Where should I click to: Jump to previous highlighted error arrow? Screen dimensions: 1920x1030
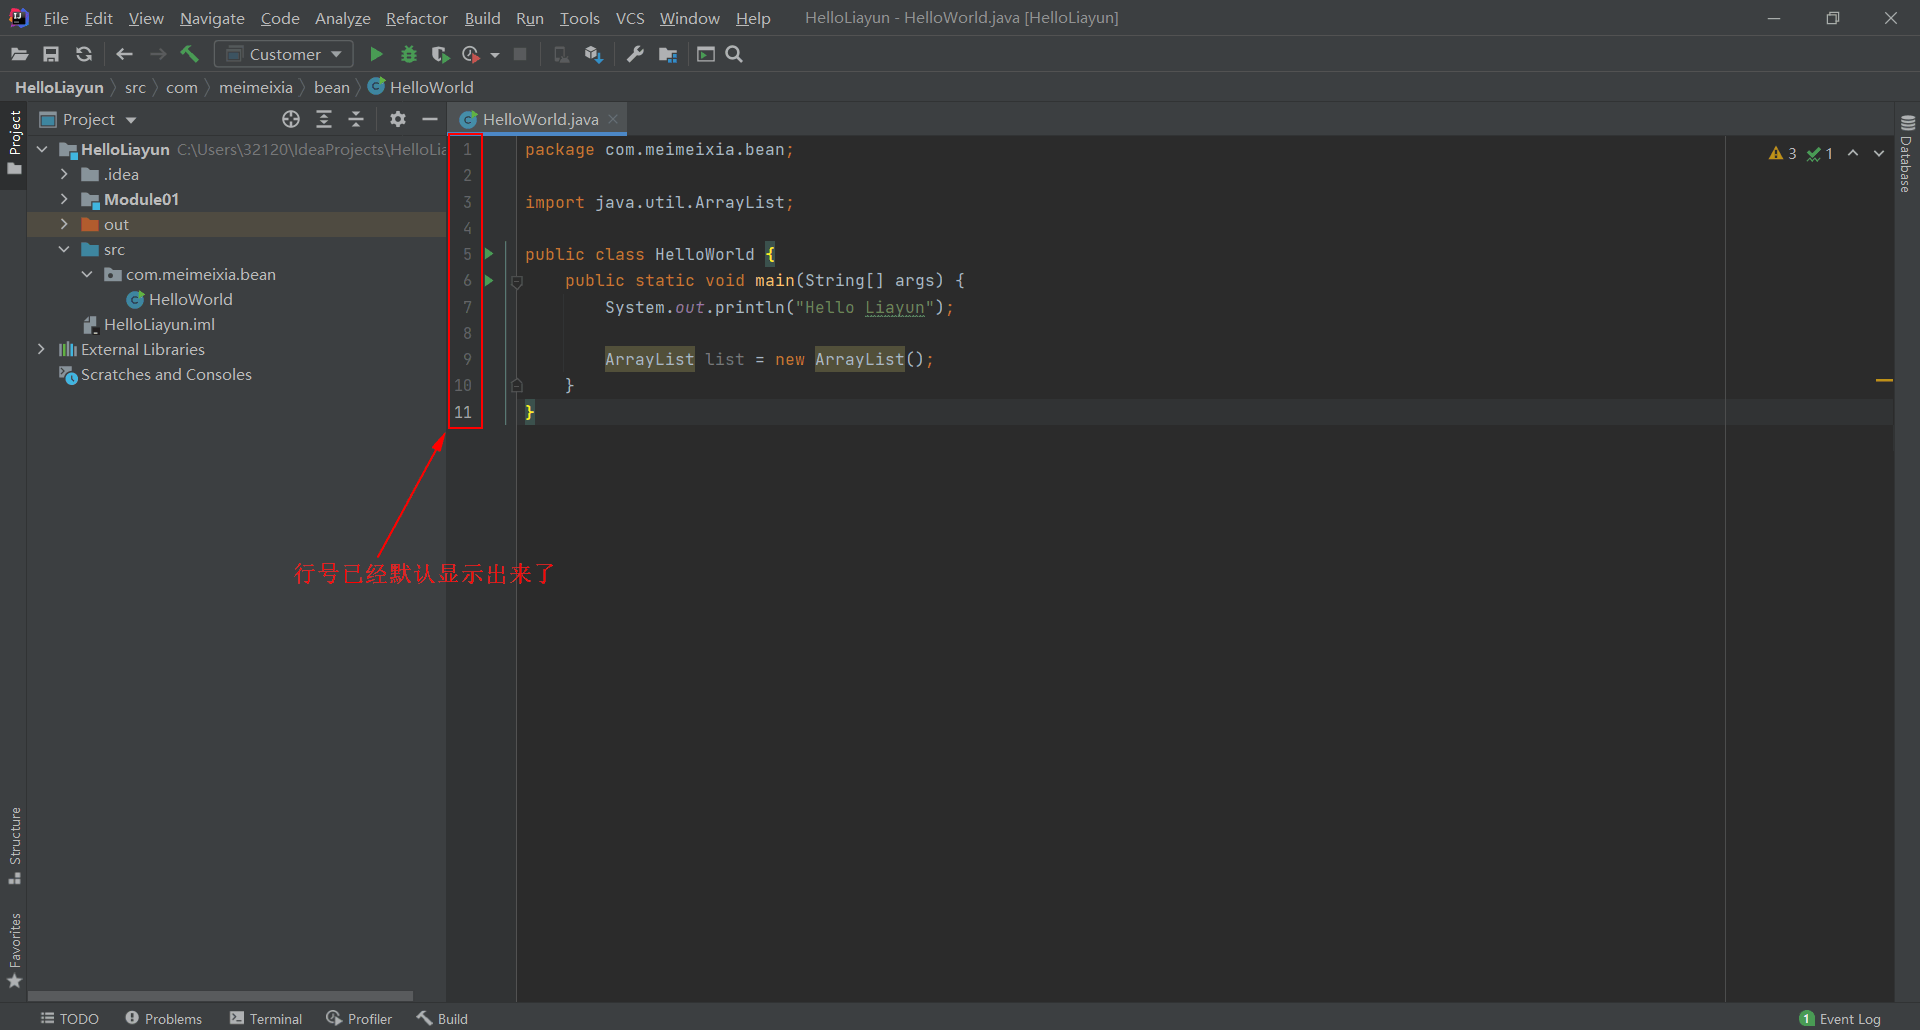1853,153
